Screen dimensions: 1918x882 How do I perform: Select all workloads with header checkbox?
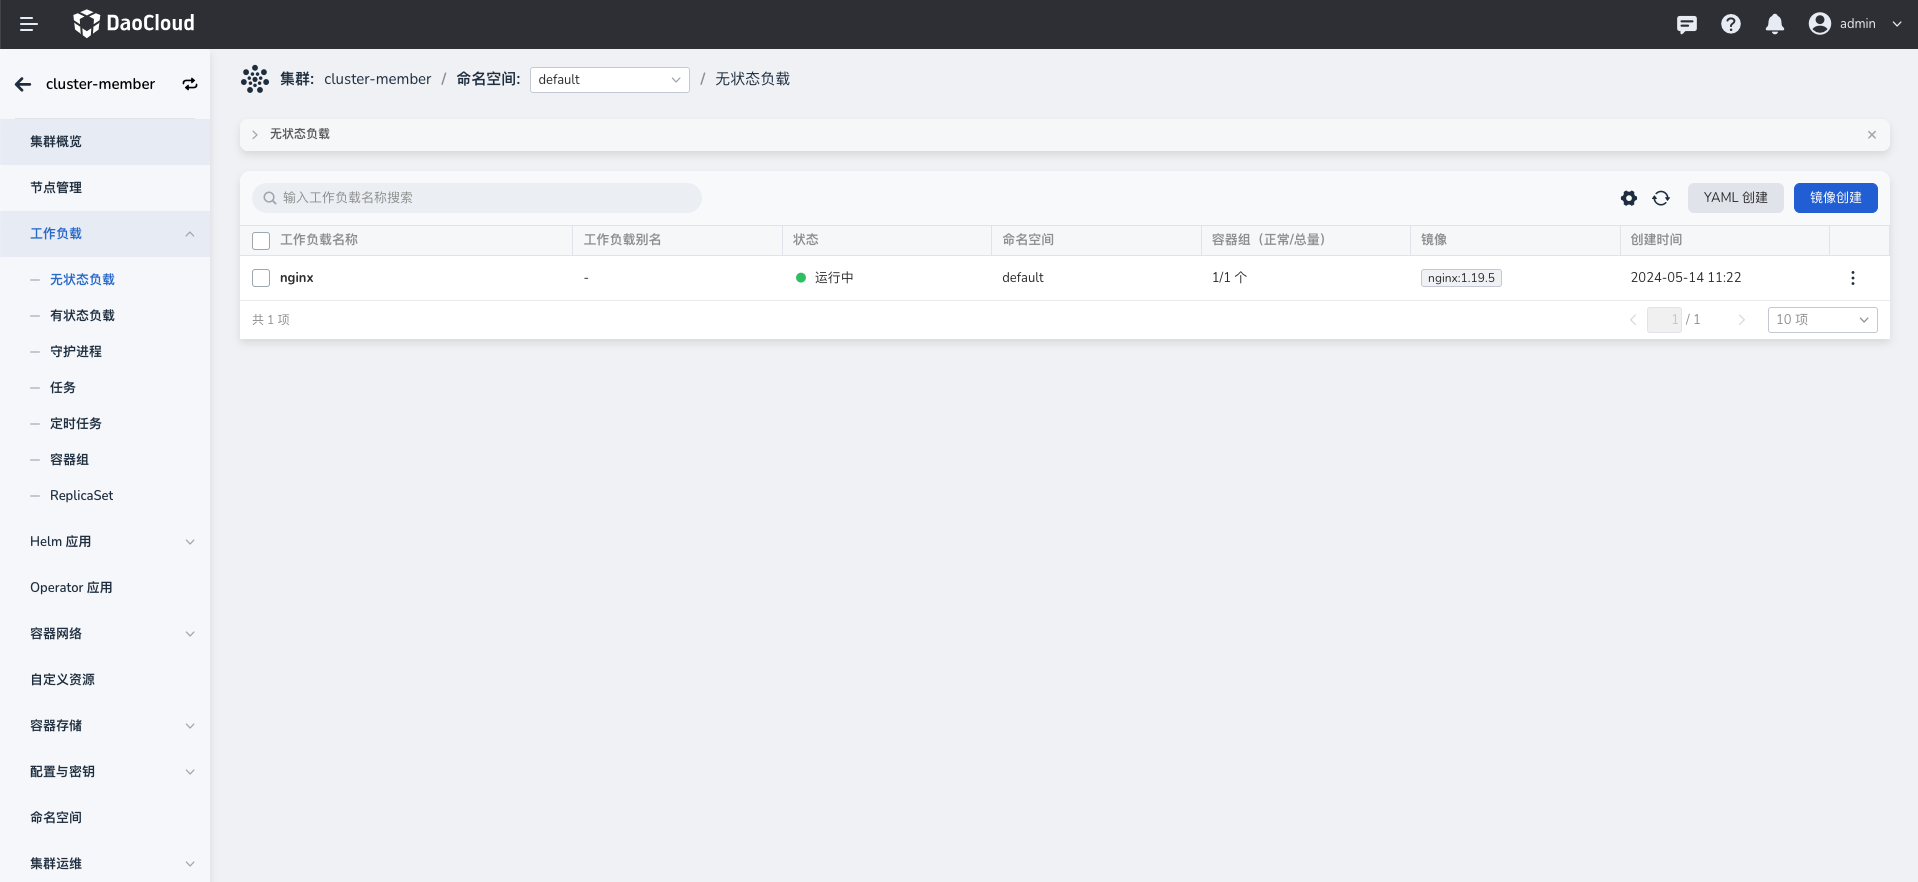point(261,240)
